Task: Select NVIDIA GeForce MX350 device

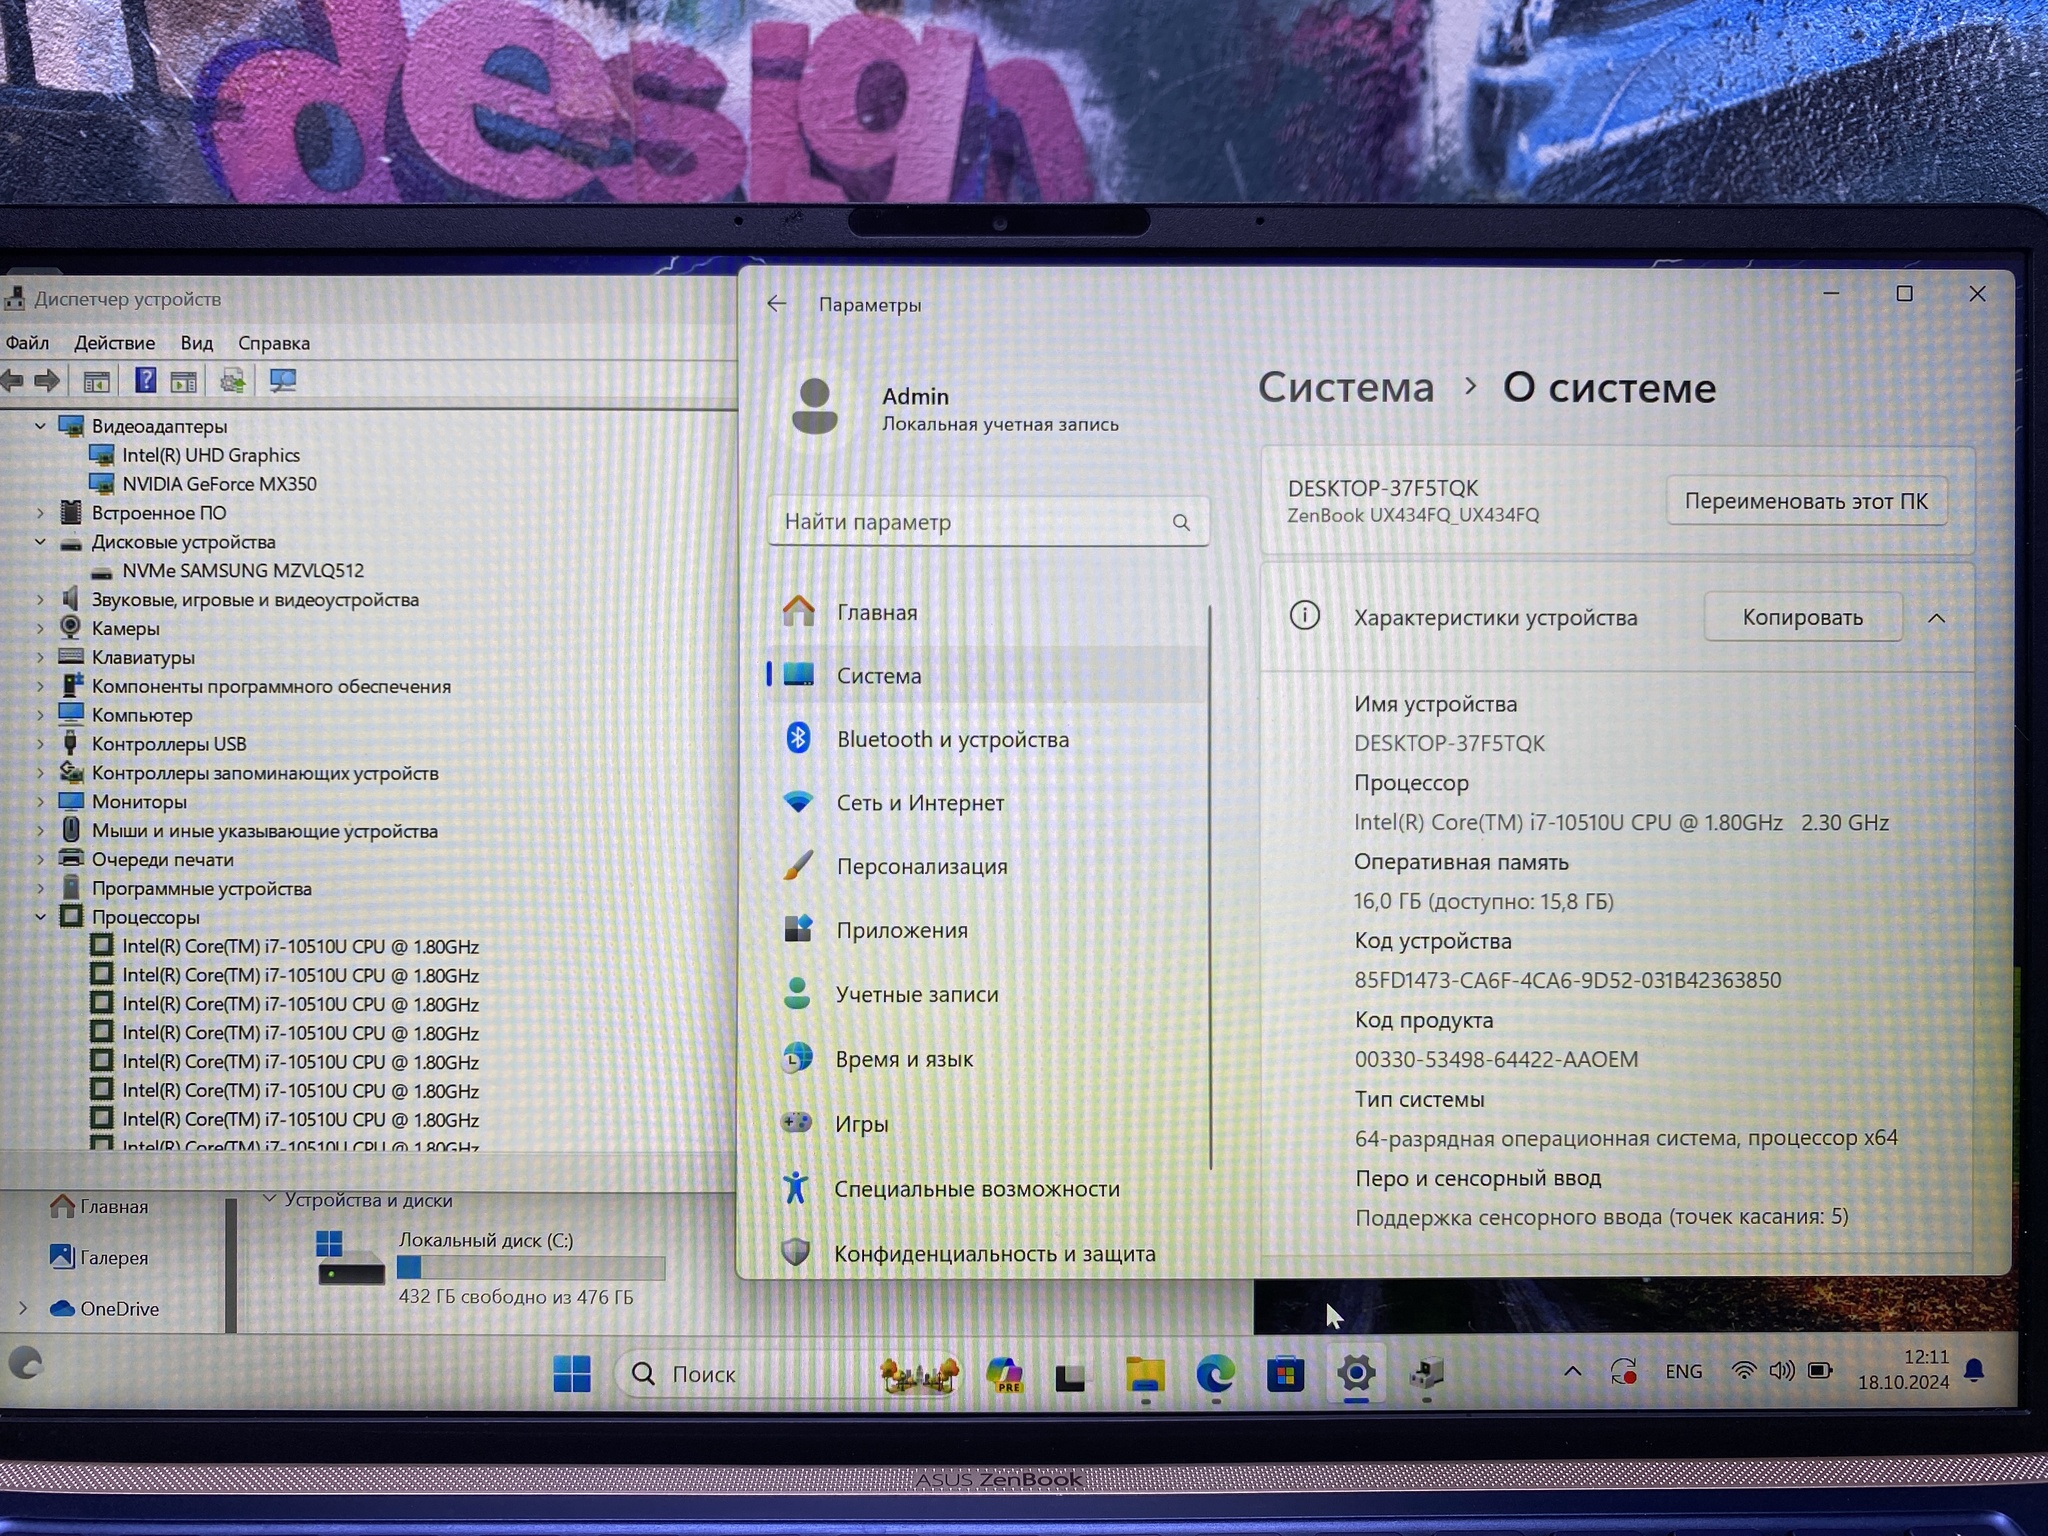Action: (x=219, y=484)
